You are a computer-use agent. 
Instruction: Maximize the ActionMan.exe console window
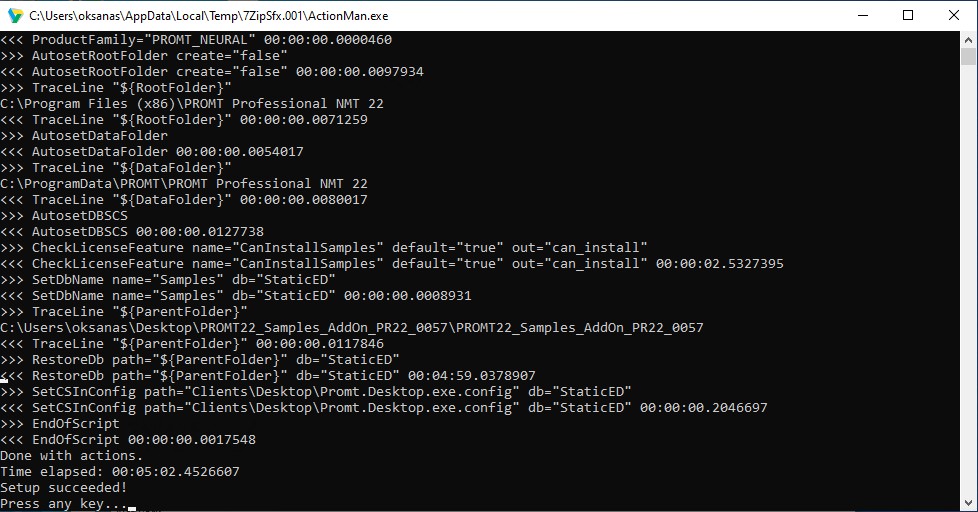[908, 16]
